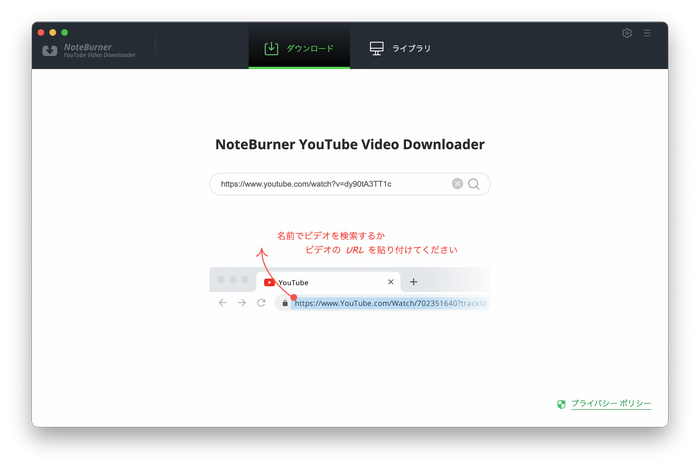Click the ビデオの URL を貼り付けてください text

(x=381, y=250)
